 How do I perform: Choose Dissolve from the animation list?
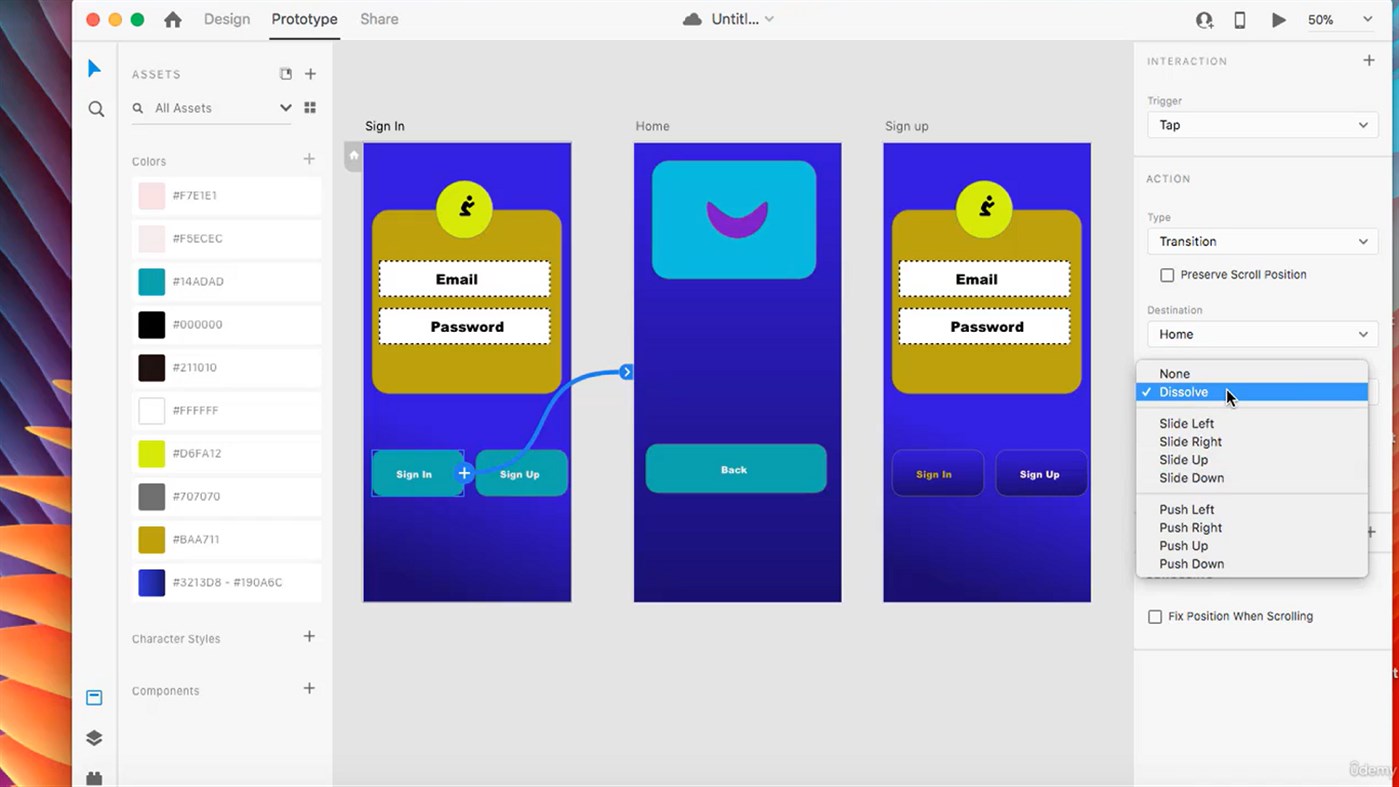pyautogui.click(x=1183, y=392)
